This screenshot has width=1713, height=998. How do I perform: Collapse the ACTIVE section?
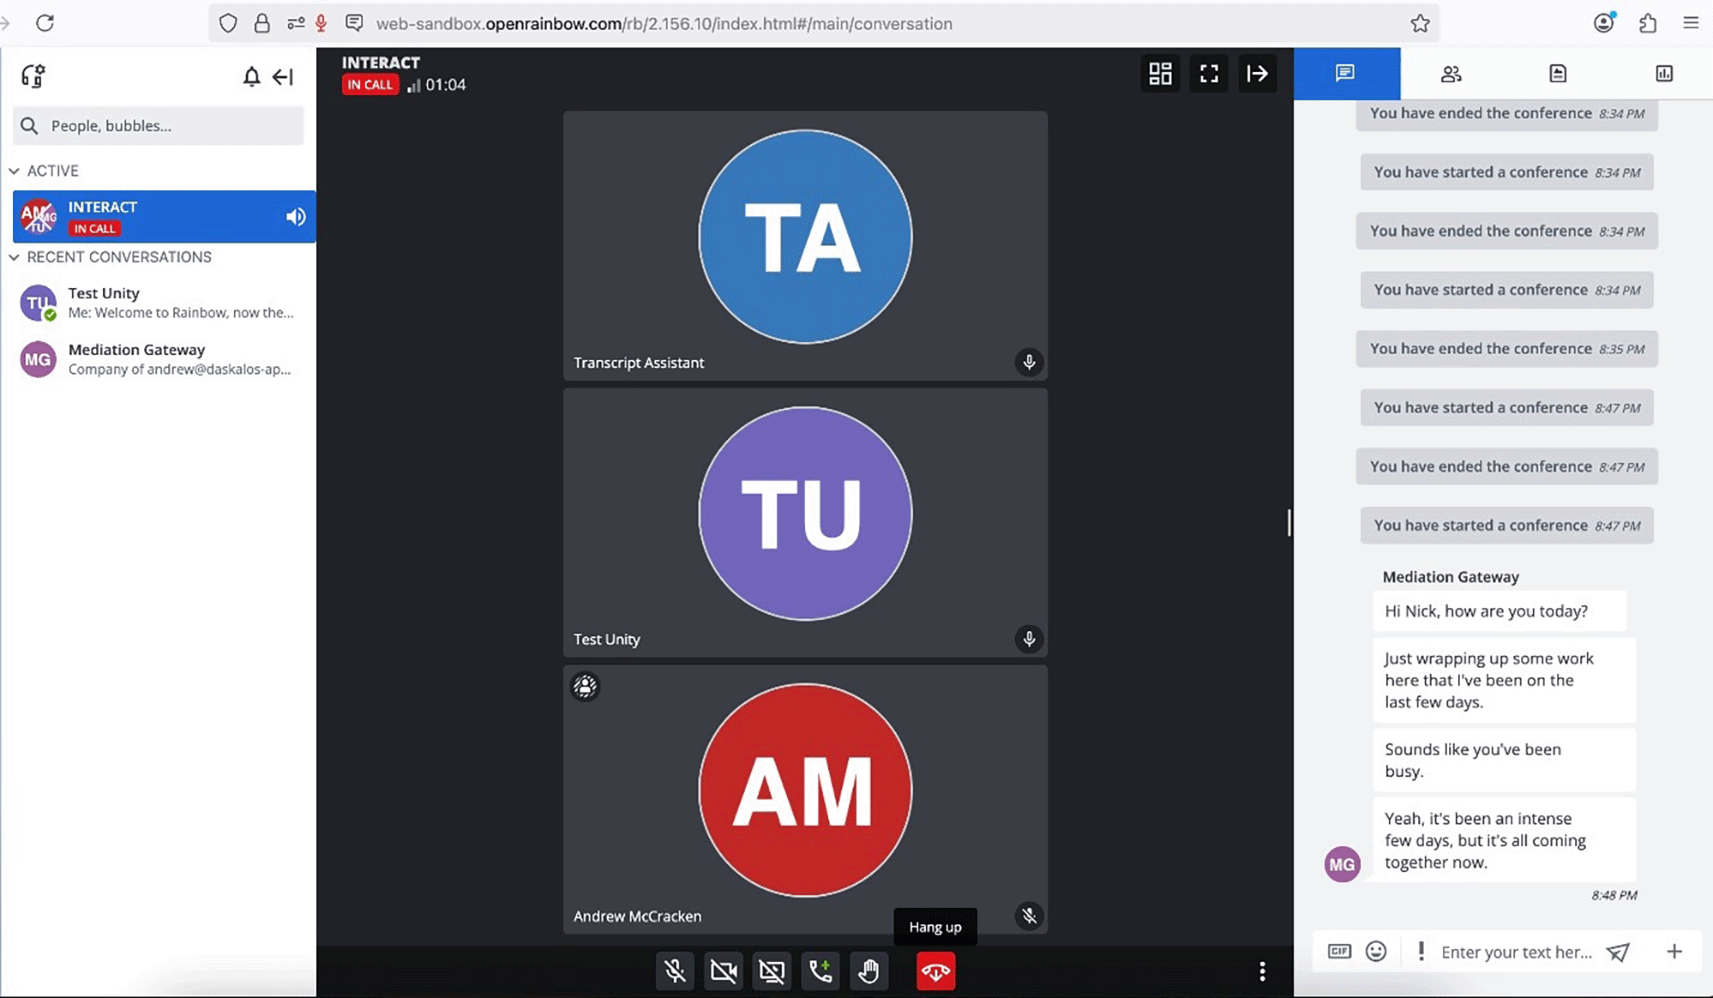pos(14,171)
